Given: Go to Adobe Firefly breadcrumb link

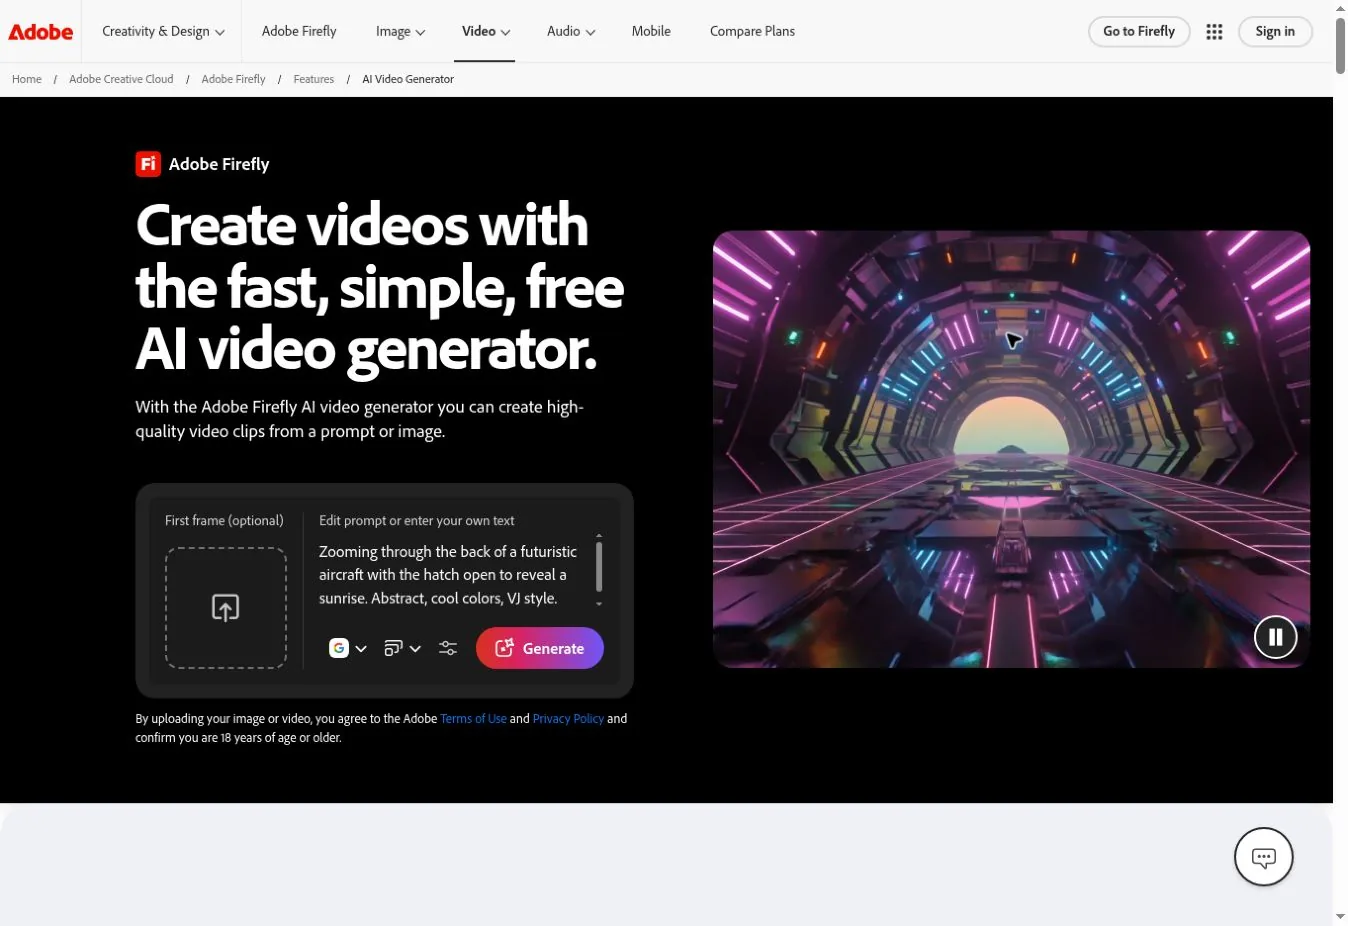Looking at the screenshot, I should (x=233, y=79).
